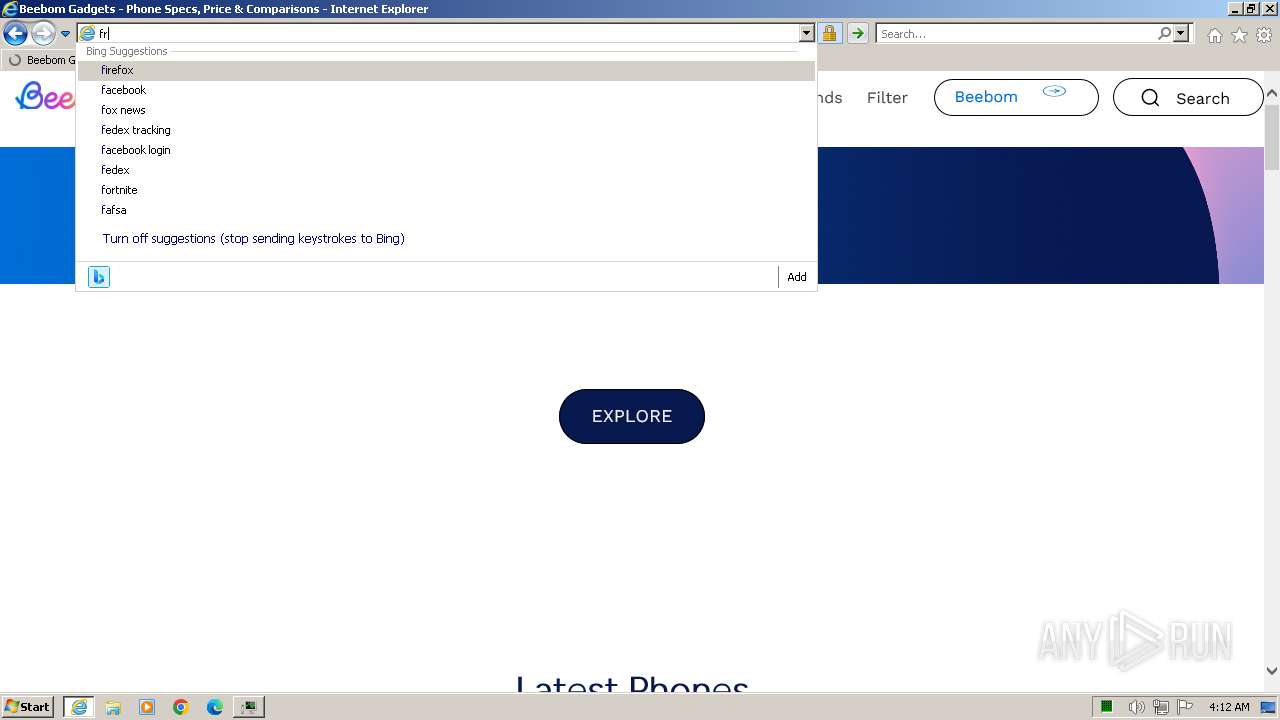Click the green monitor taskbar app icon

pos(248,707)
